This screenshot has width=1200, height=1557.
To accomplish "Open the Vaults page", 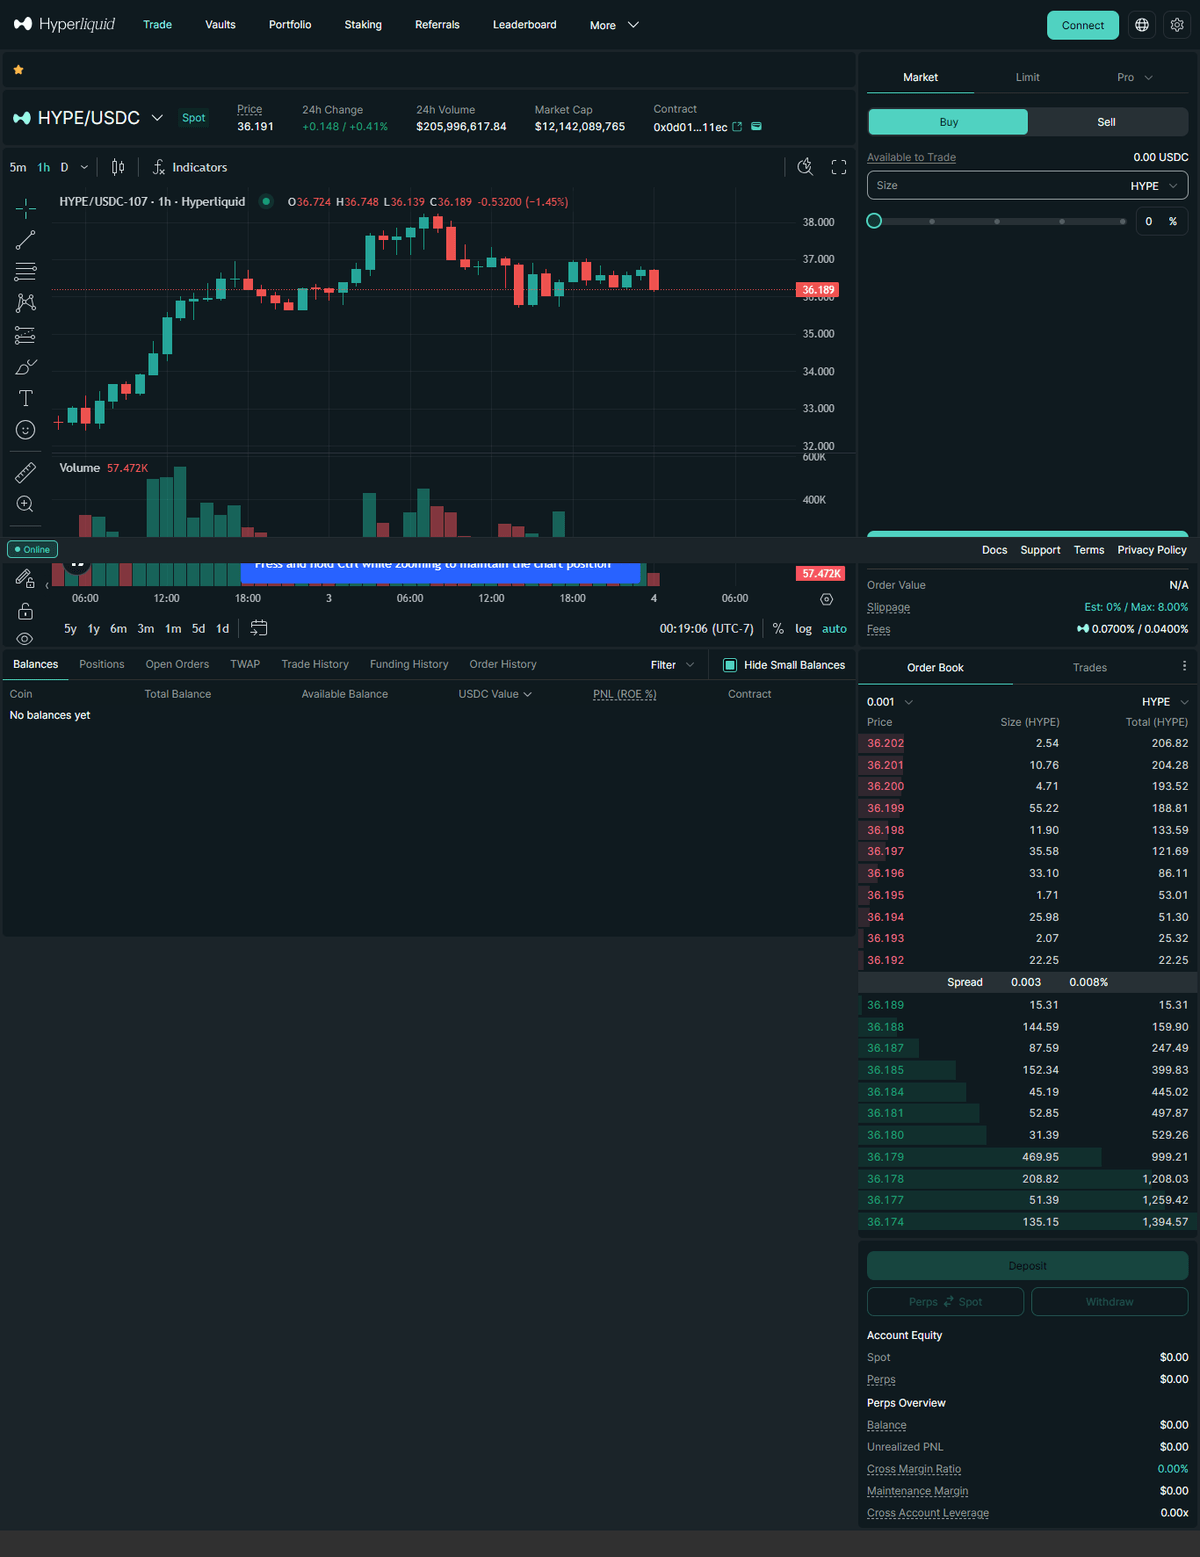I will [x=220, y=25].
